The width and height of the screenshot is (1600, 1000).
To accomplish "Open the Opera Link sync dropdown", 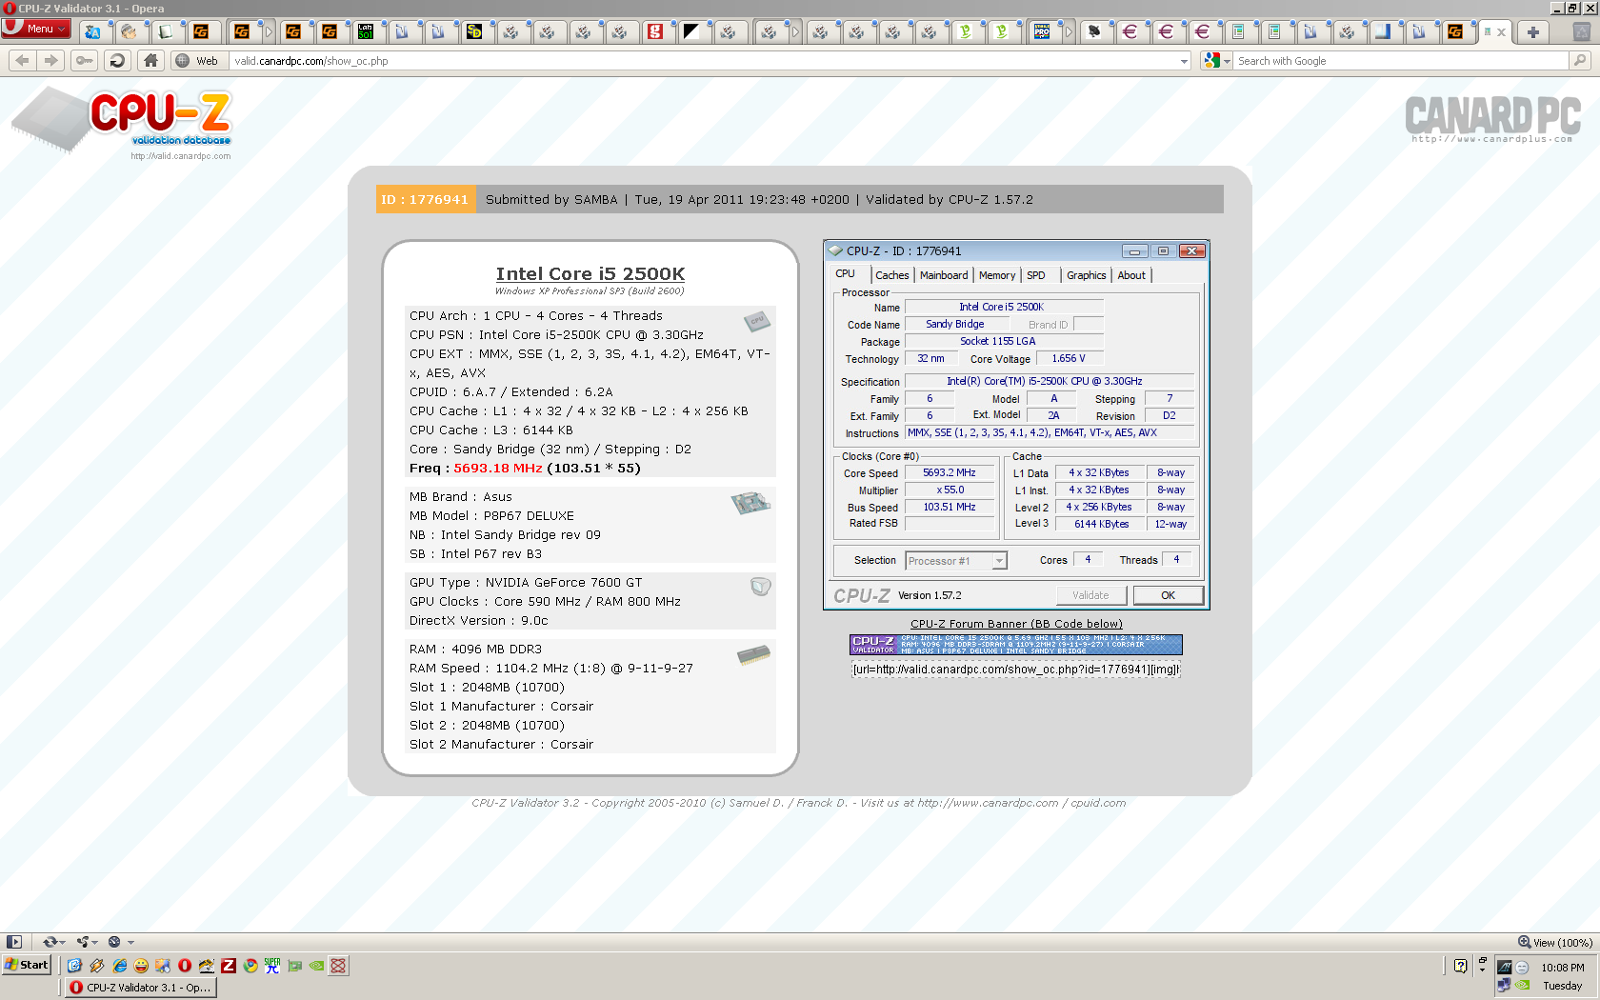I will tap(53, 942).
